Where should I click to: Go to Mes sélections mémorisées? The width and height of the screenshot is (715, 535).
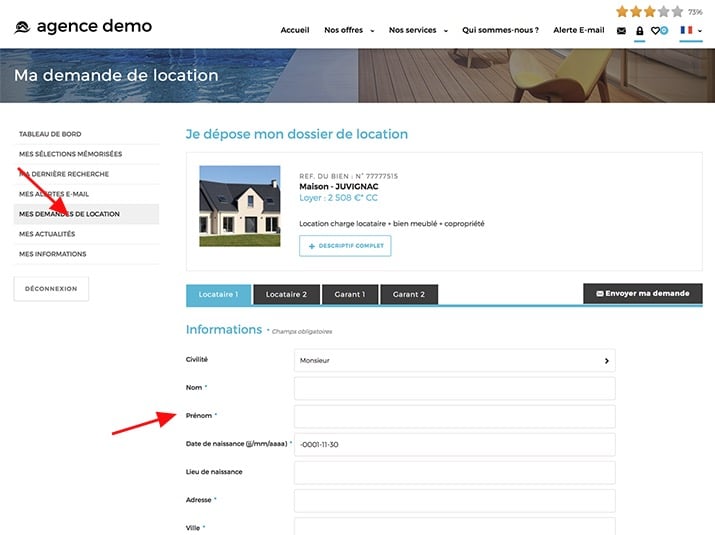pyautogui.click(x=70, y=154)
